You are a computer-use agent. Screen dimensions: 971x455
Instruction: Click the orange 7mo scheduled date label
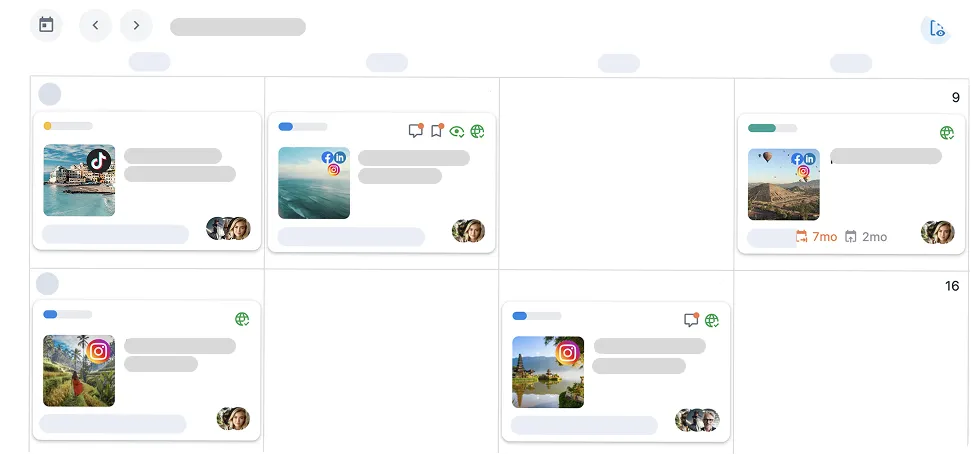[817, 236]
